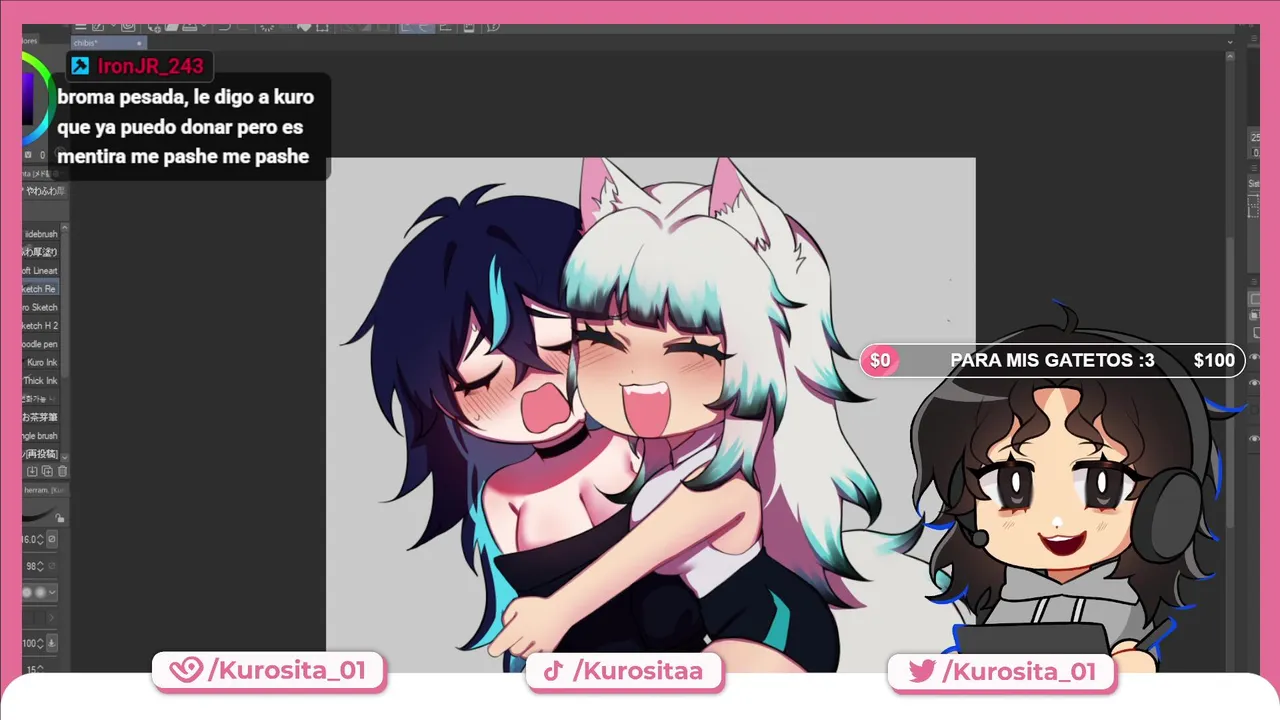Pick the お茶芽筆 brush
The width and height of the screenshot is (1280, 720).
click(x=41, y=417)
